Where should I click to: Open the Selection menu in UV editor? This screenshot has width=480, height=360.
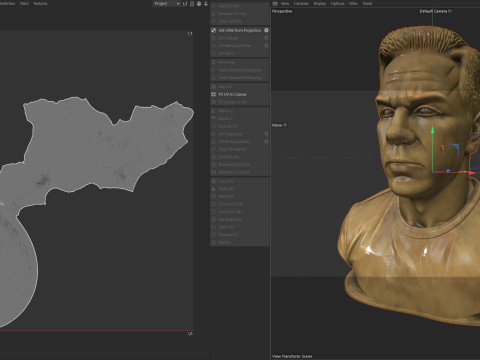(x=7, y=4)
